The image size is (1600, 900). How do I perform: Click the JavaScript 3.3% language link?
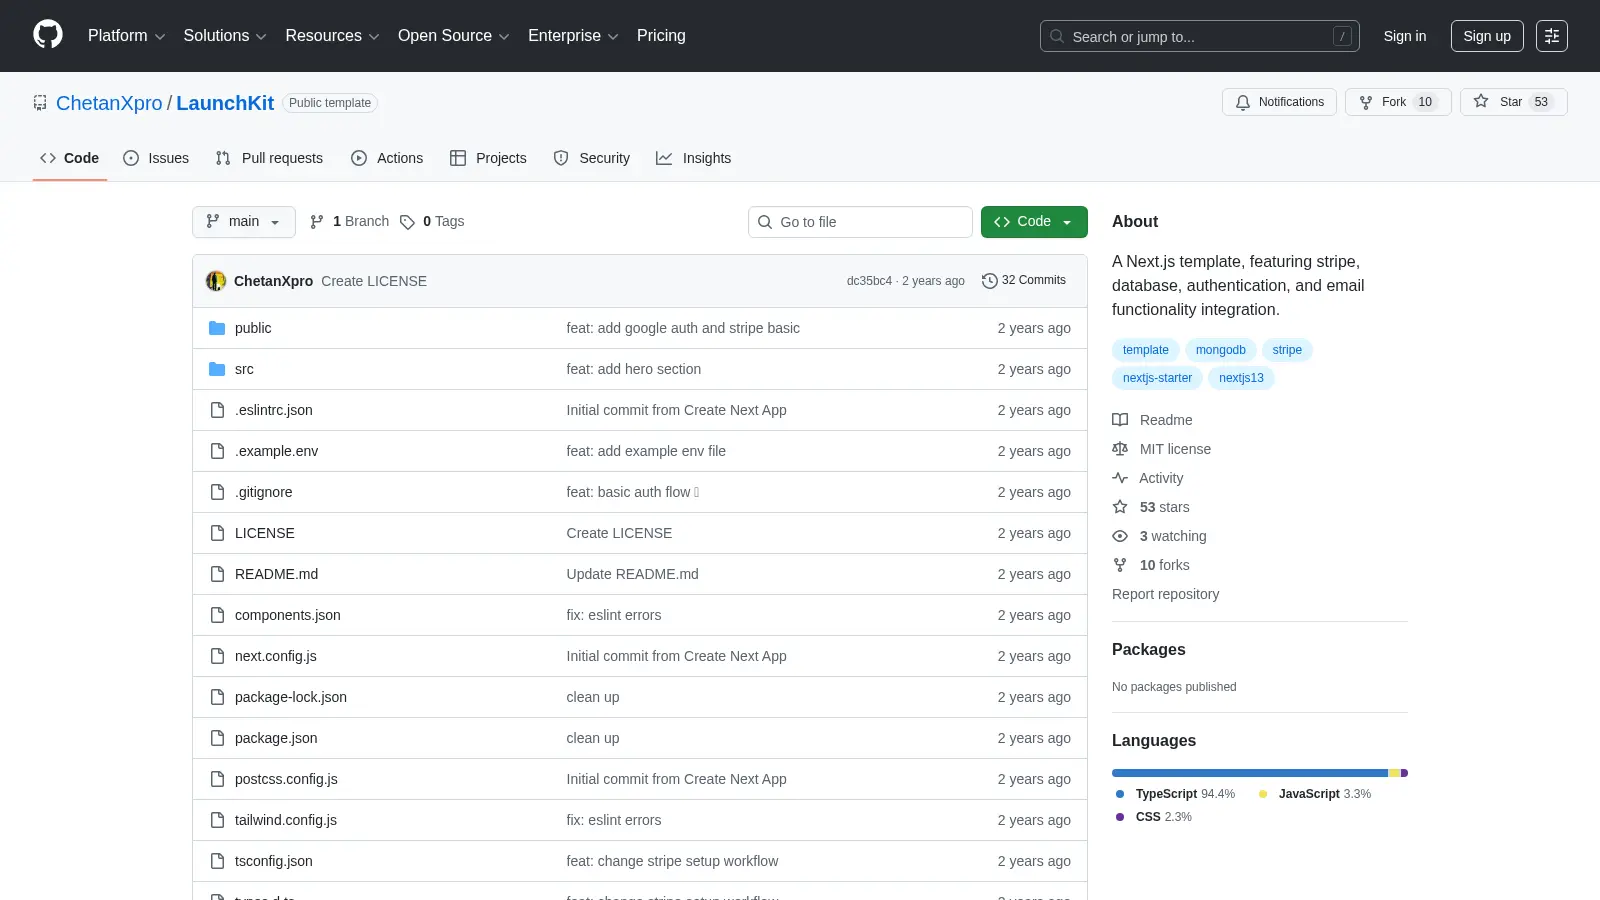pos(1314,794)
